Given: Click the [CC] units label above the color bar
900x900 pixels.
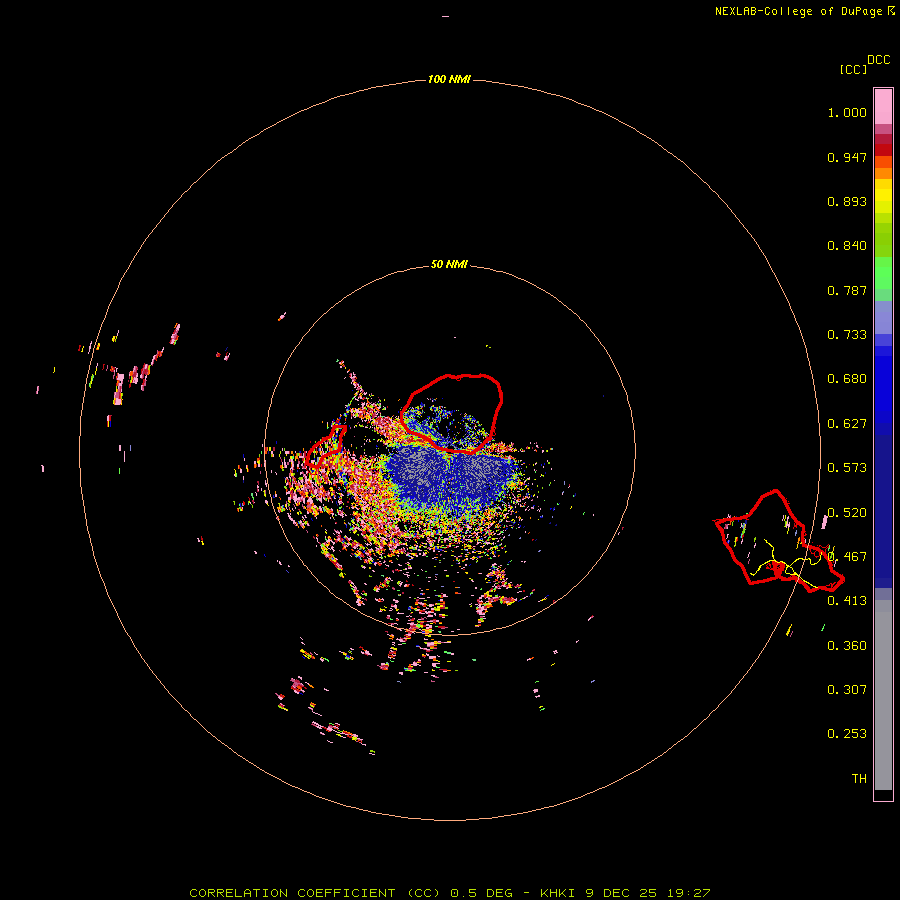Looking at the screenshot, I should tap(853, 69).
